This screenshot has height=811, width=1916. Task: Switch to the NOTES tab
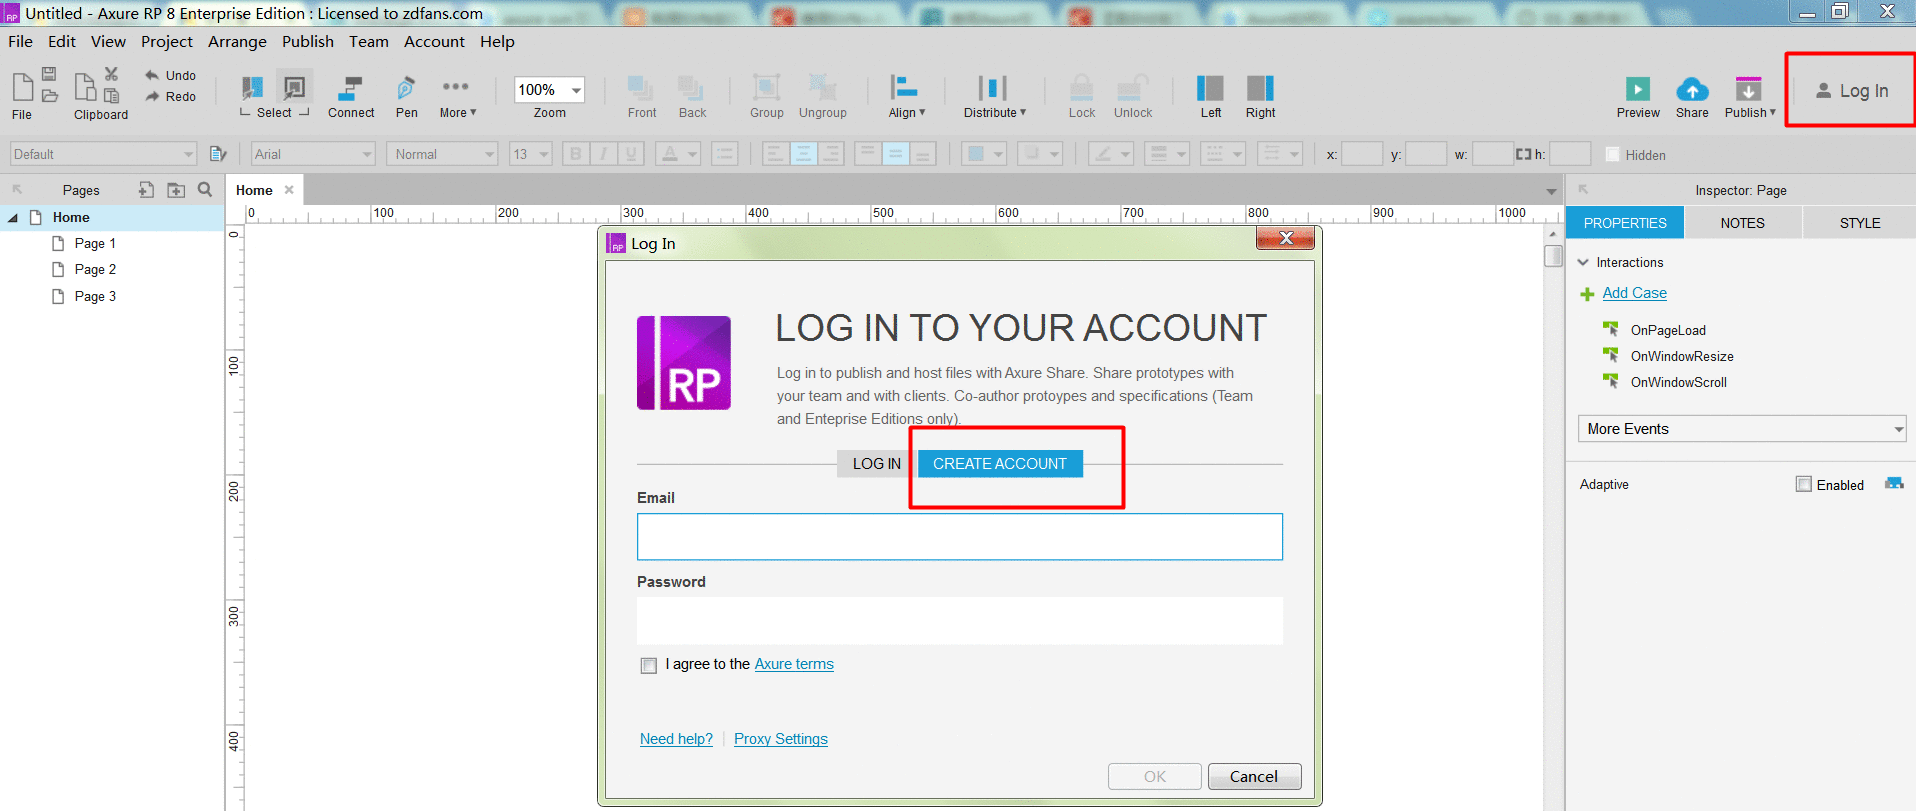tap(1742, 223)
